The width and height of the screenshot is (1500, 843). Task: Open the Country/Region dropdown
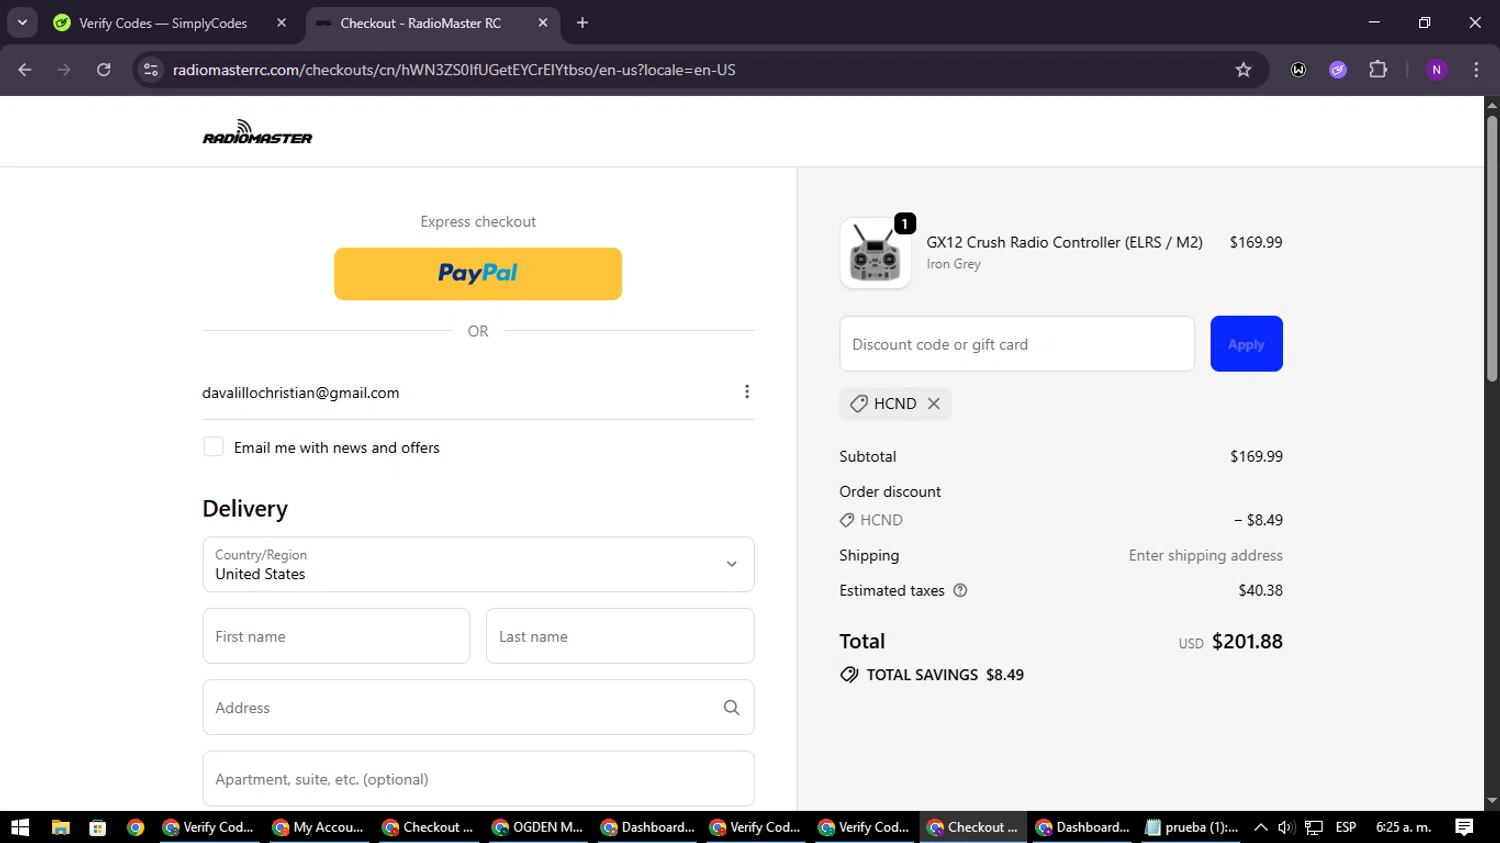[x=478, y=564]
